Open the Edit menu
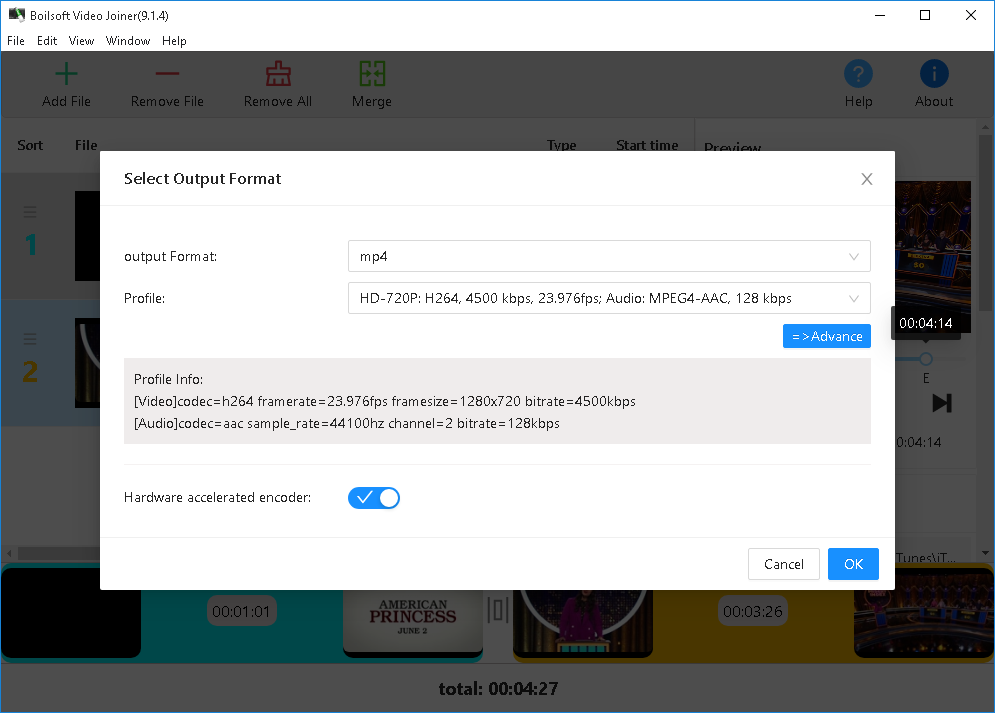The height and width of the screenshot is (713, 995). [x=47, y=41]
